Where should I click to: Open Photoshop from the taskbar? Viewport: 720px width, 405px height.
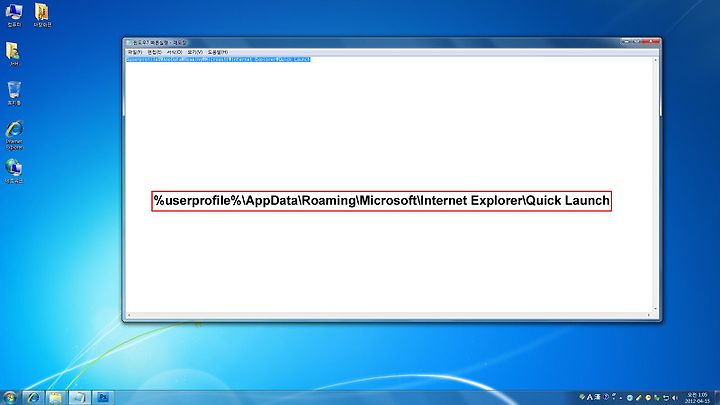[103, 398]
